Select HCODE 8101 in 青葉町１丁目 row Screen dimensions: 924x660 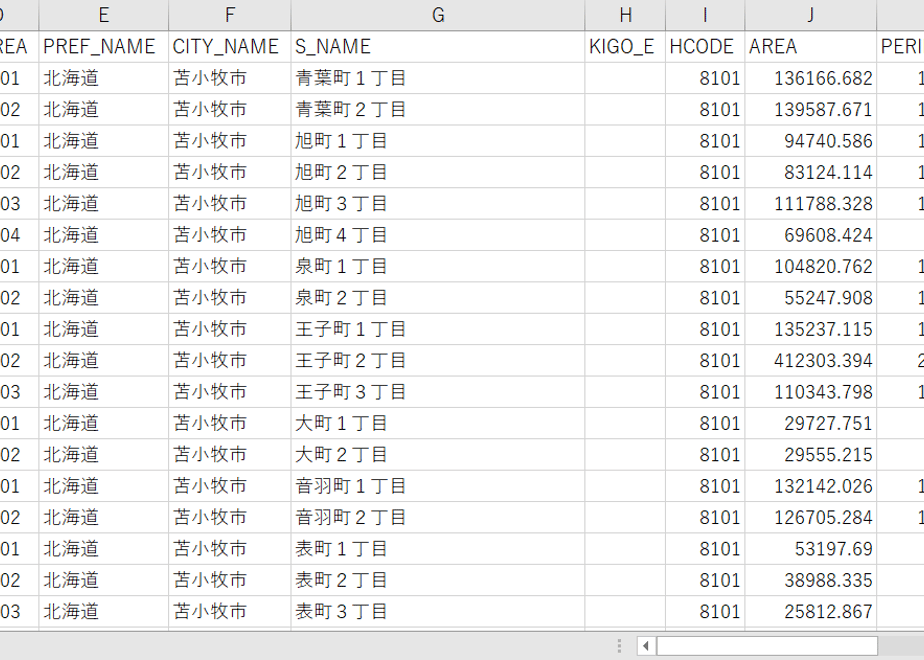705,78
